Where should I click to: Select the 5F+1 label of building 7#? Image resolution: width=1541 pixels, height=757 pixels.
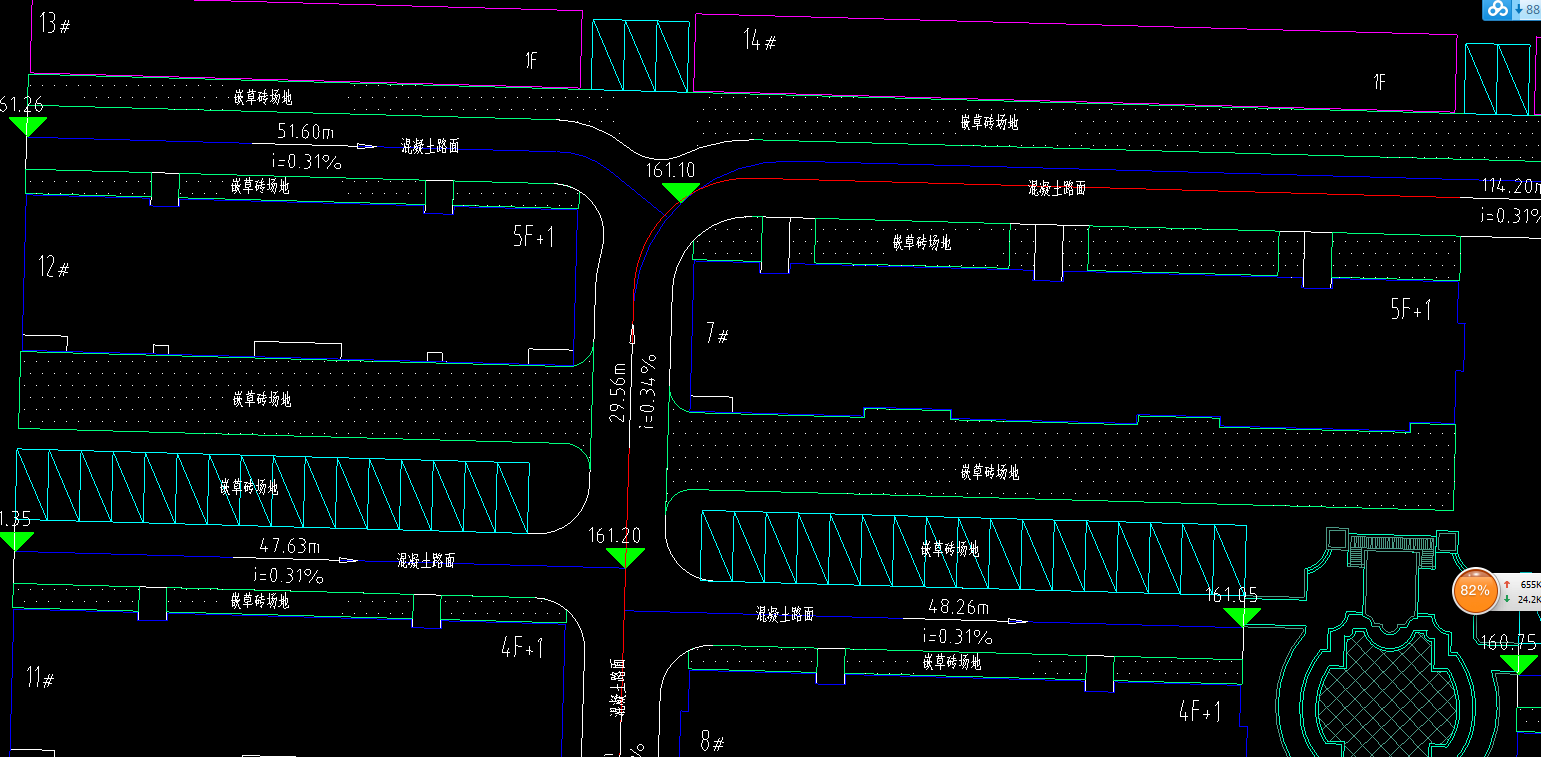click(1411, 311)
